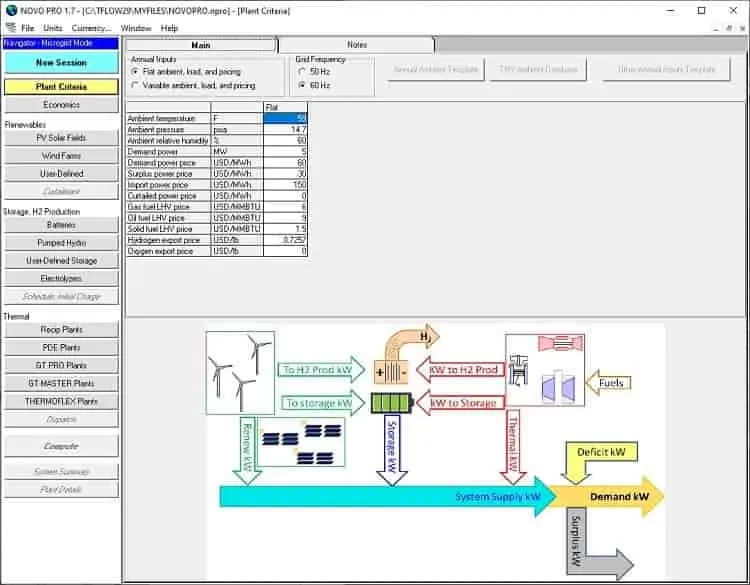Click the 'To storage kW' arrow

[323, 403]
